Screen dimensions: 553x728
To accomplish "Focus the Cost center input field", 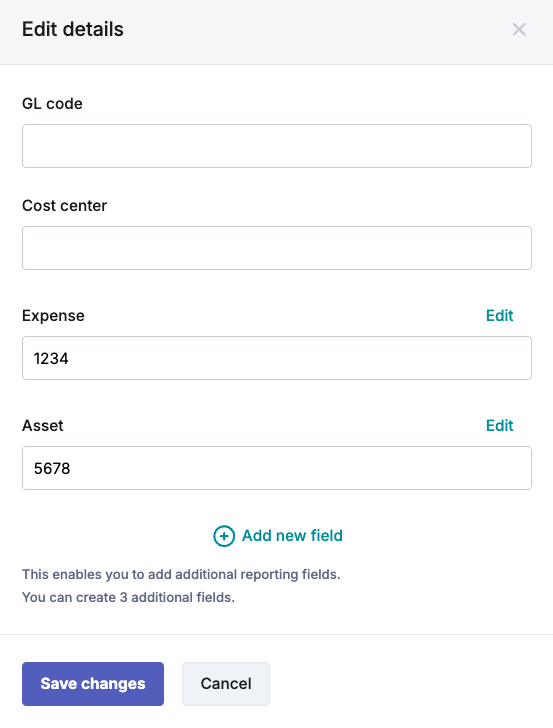I will [x=277, y=248].
